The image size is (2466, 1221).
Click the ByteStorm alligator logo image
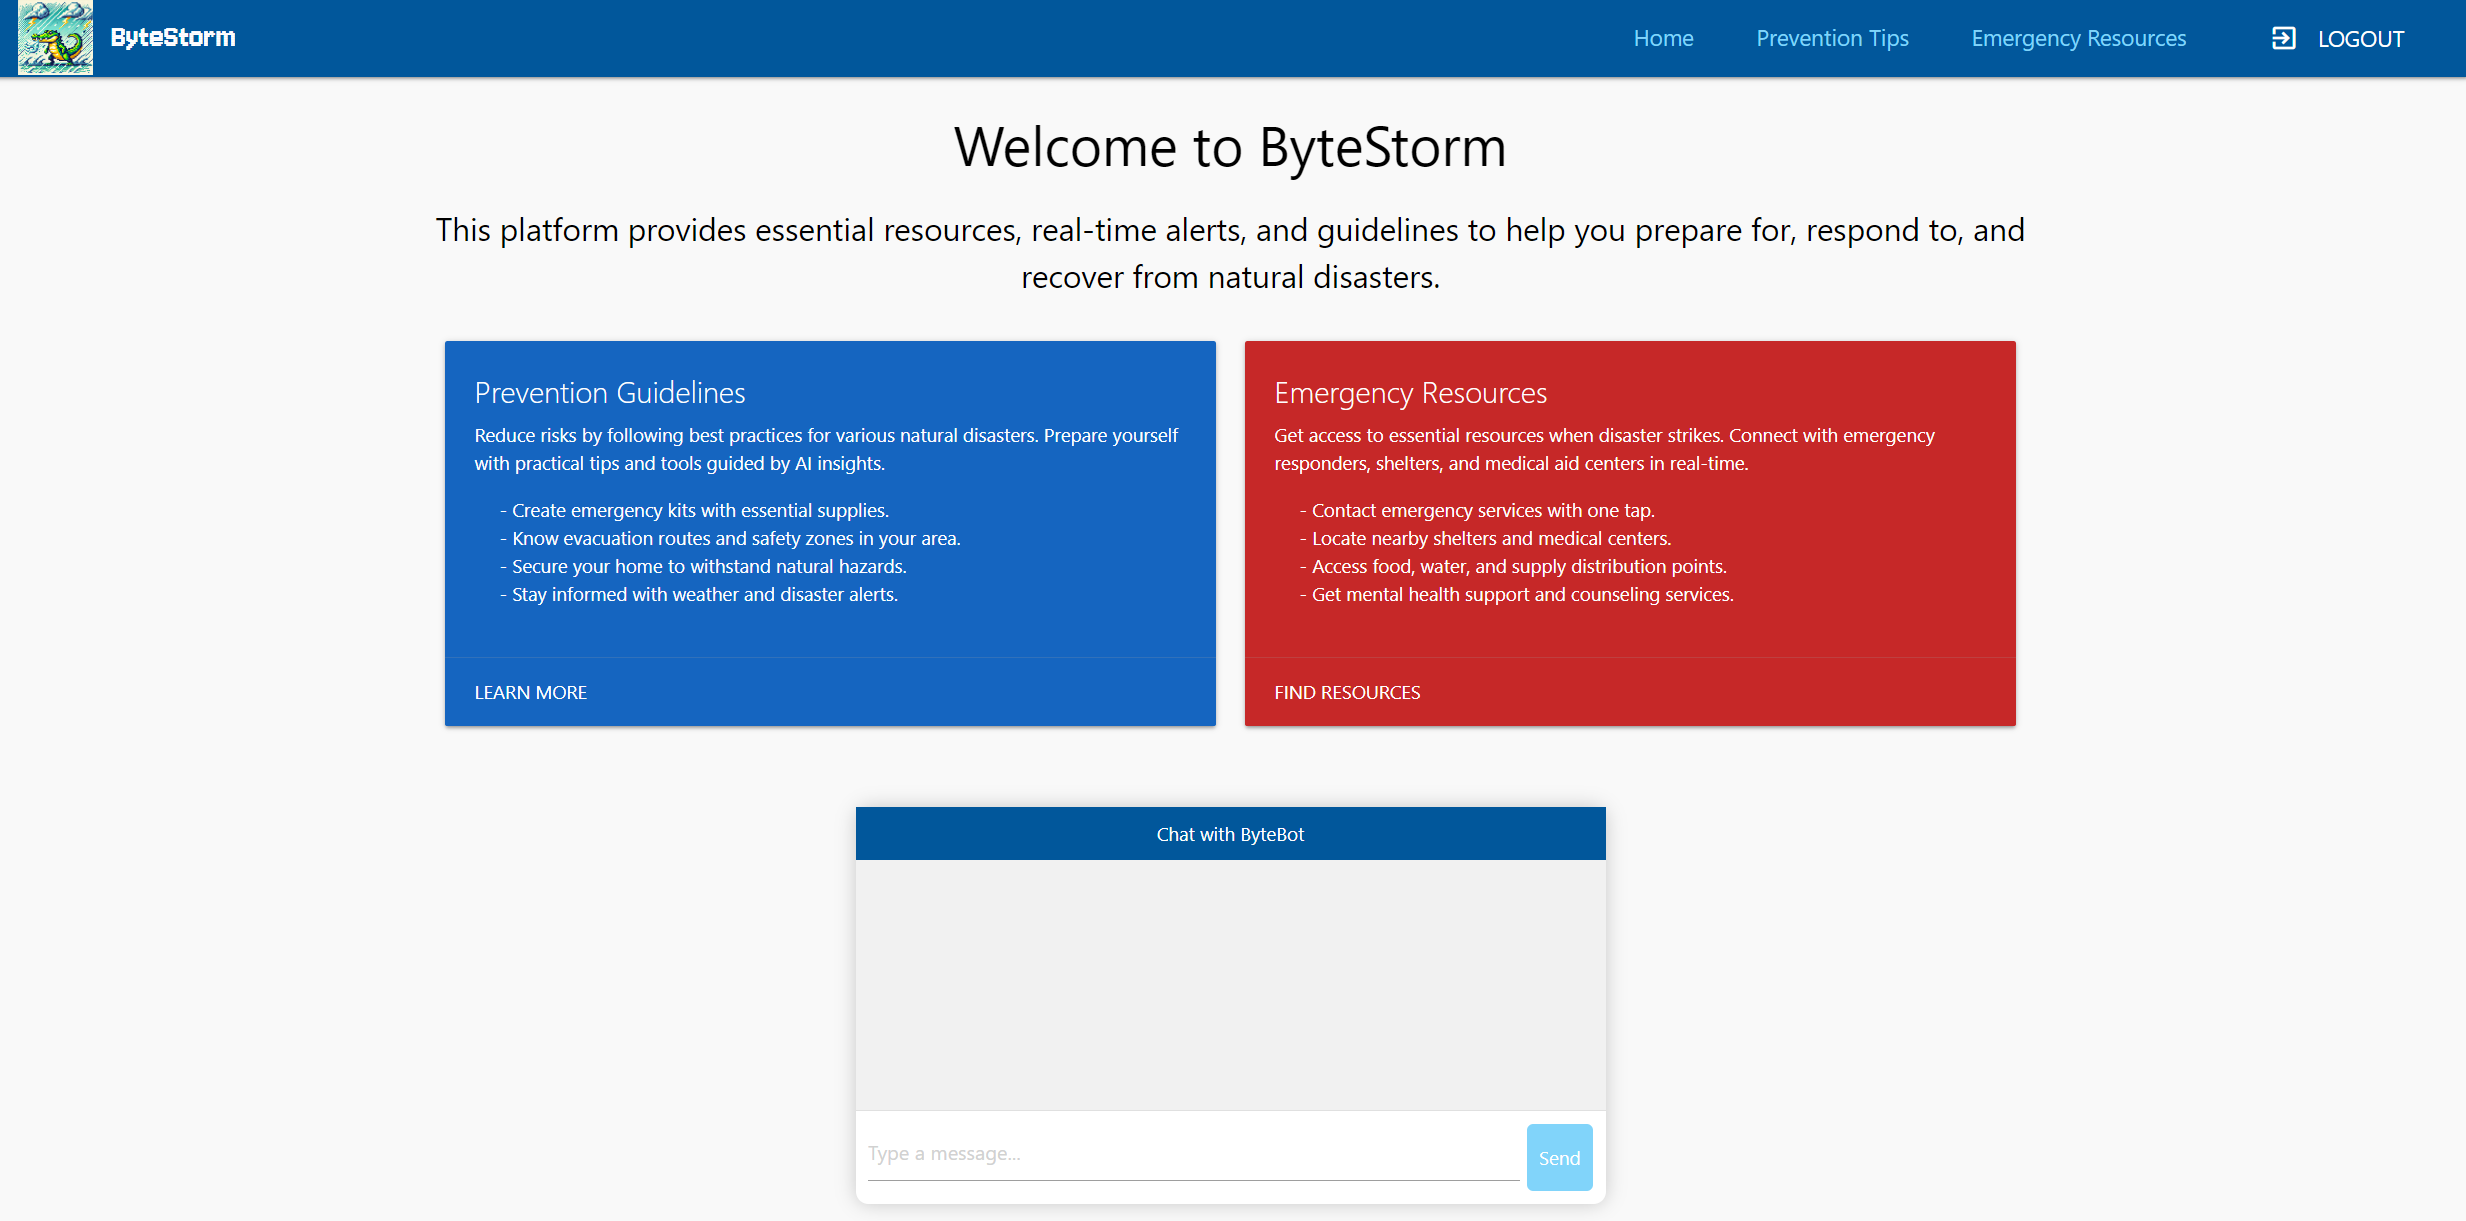point(55,38)
